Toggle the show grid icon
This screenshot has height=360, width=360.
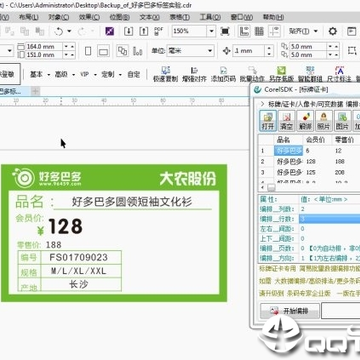pyautogui.click(x=259, y=32)
